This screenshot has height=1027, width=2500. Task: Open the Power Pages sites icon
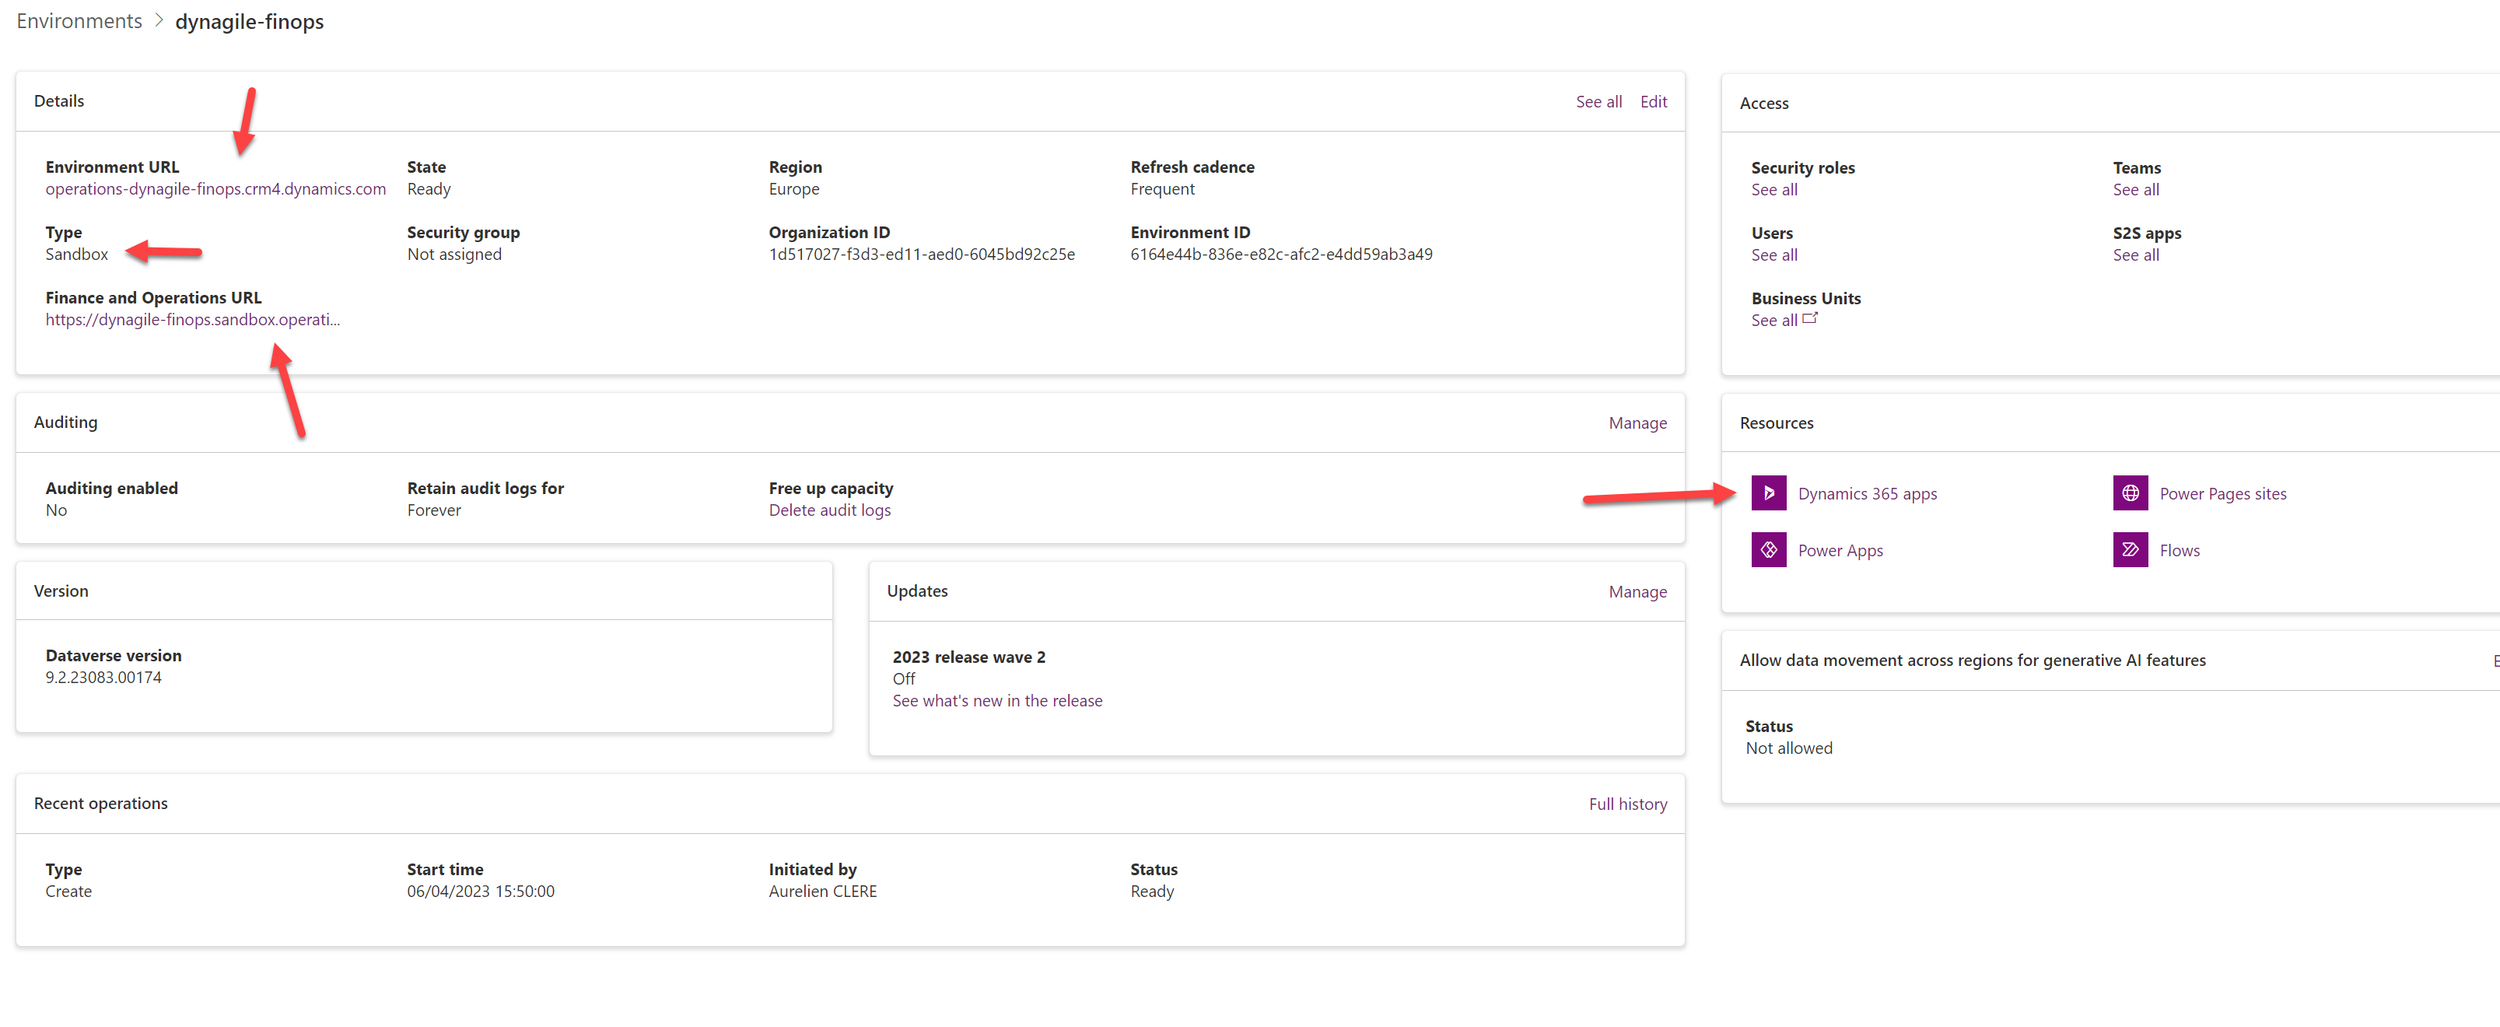click(2130, 493)
